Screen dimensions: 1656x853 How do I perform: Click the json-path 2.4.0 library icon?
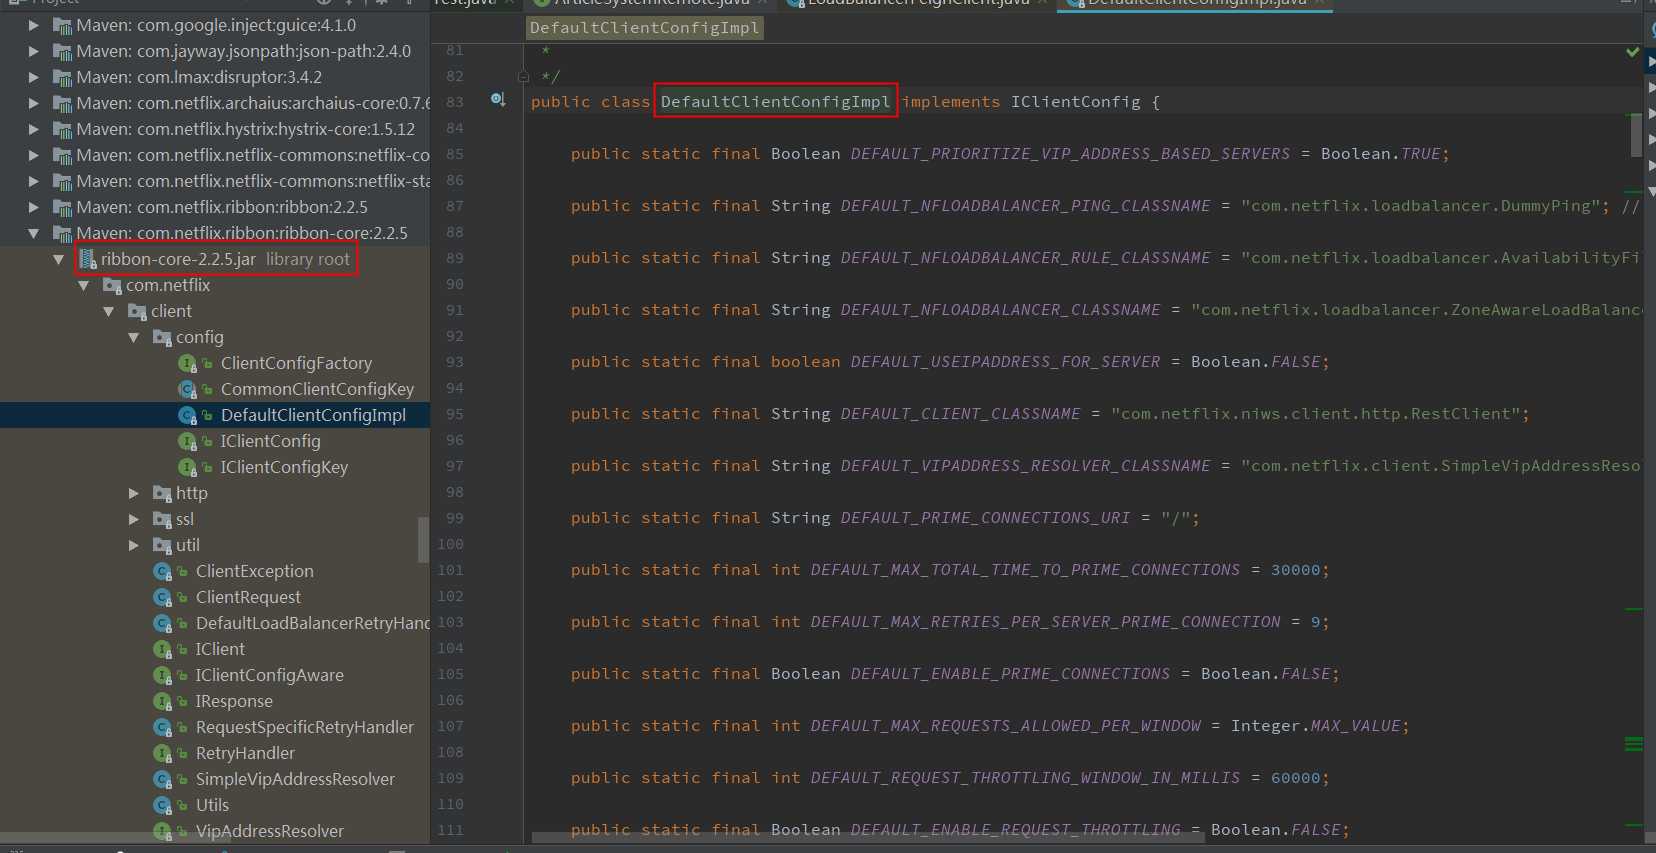(x=62, y=51)
